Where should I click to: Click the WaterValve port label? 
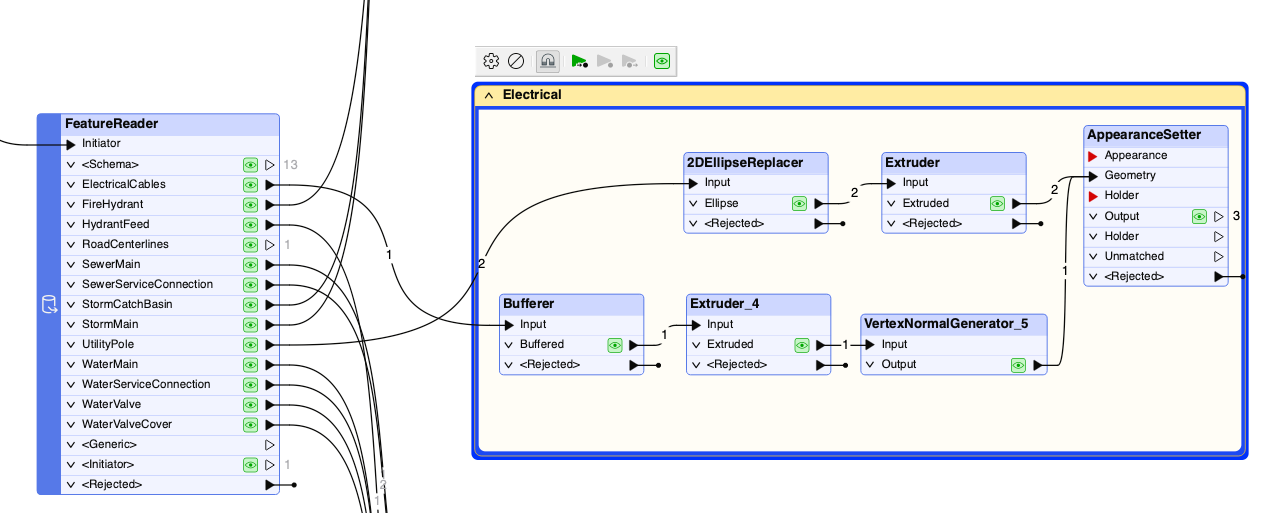pos(111,404)
